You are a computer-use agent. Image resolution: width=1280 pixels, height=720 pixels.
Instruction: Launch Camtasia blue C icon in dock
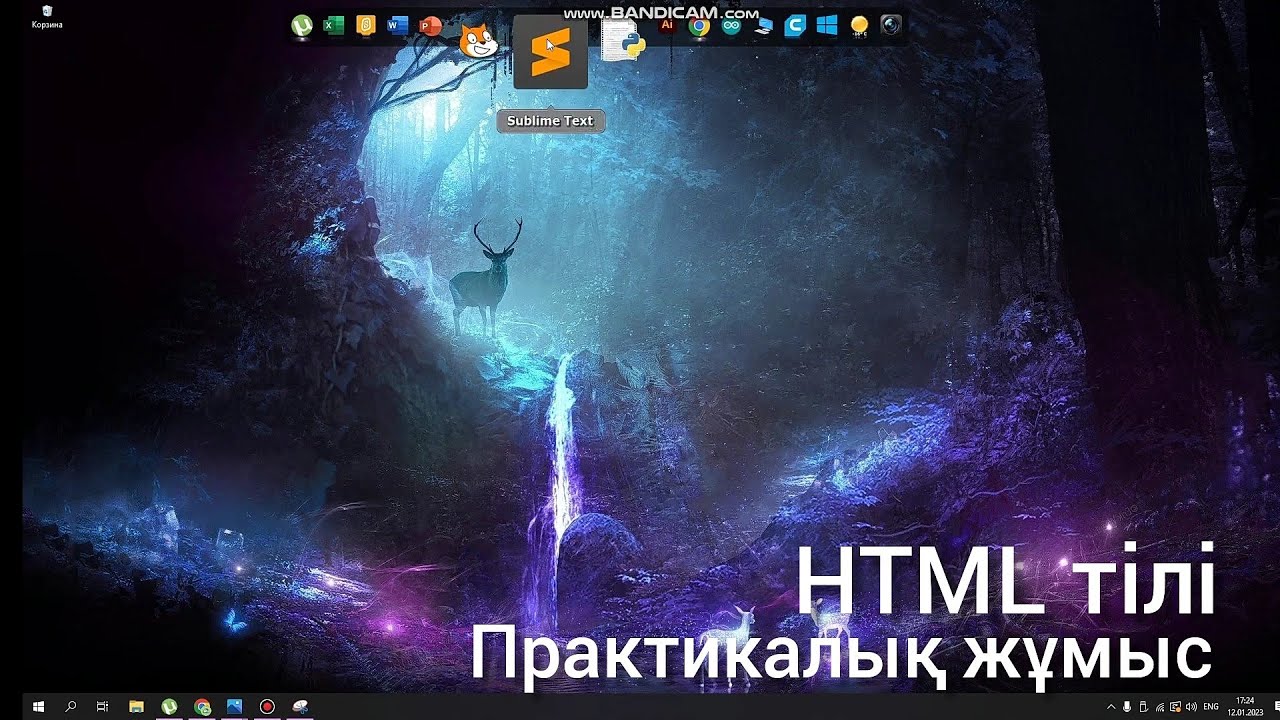[795, 26]
